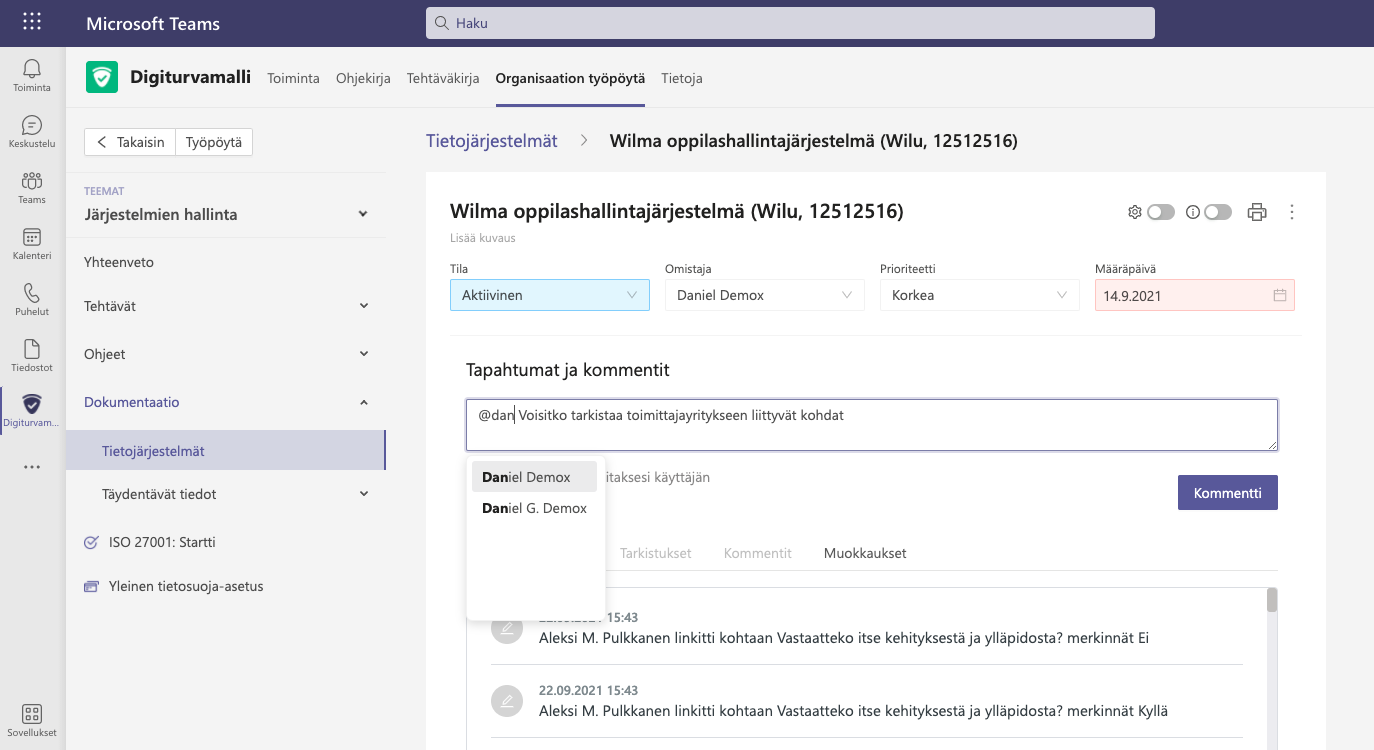Open the app launcher grid icon
Image resolution: width=1374 pixels, height=750 pixels.
(32, 22)
